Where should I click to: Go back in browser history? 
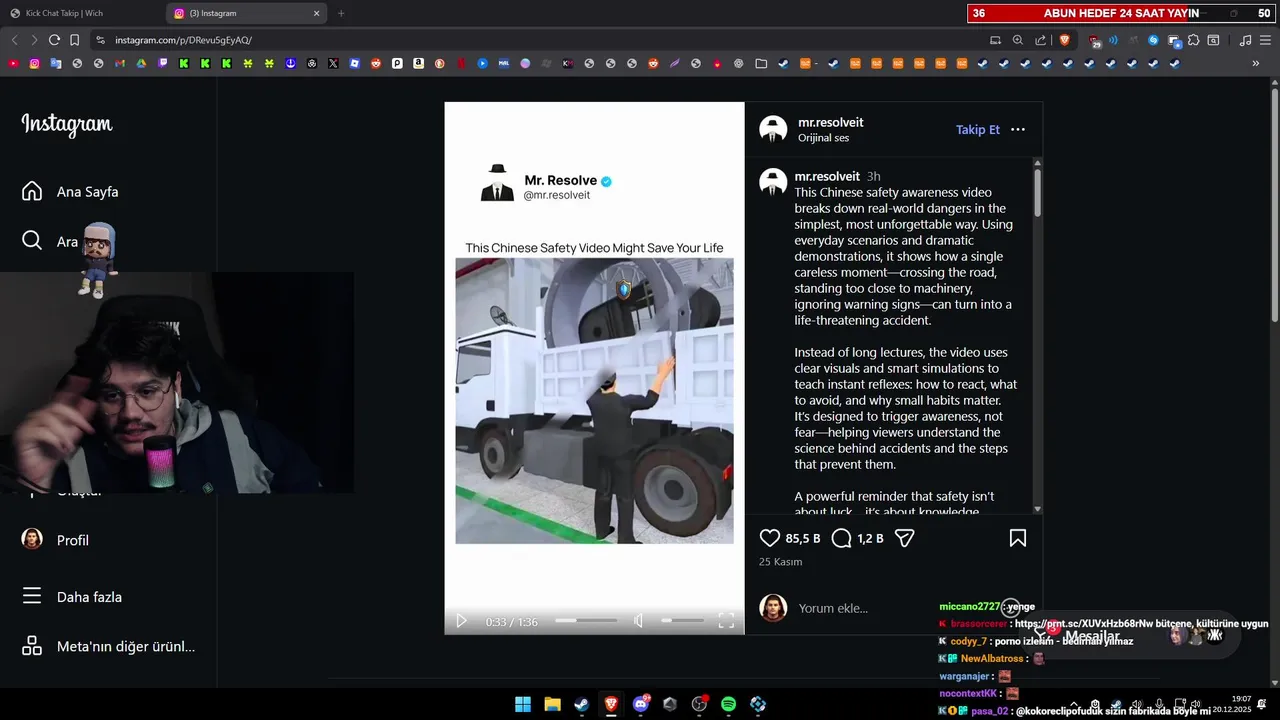(x=14, y=40)
